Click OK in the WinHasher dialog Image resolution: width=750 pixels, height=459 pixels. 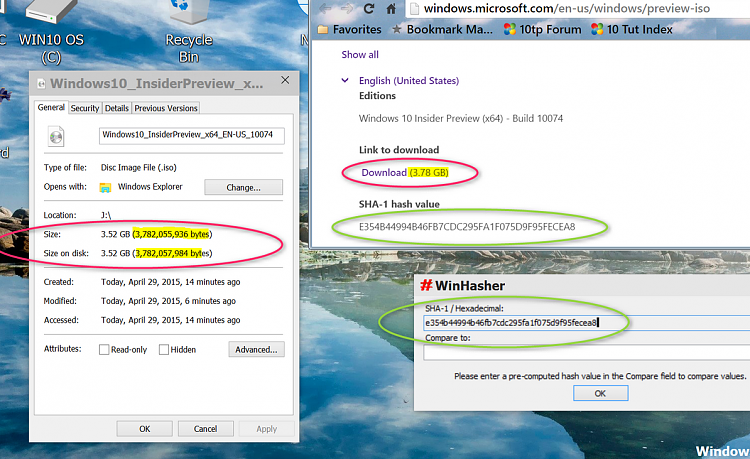tap(600, 393)
